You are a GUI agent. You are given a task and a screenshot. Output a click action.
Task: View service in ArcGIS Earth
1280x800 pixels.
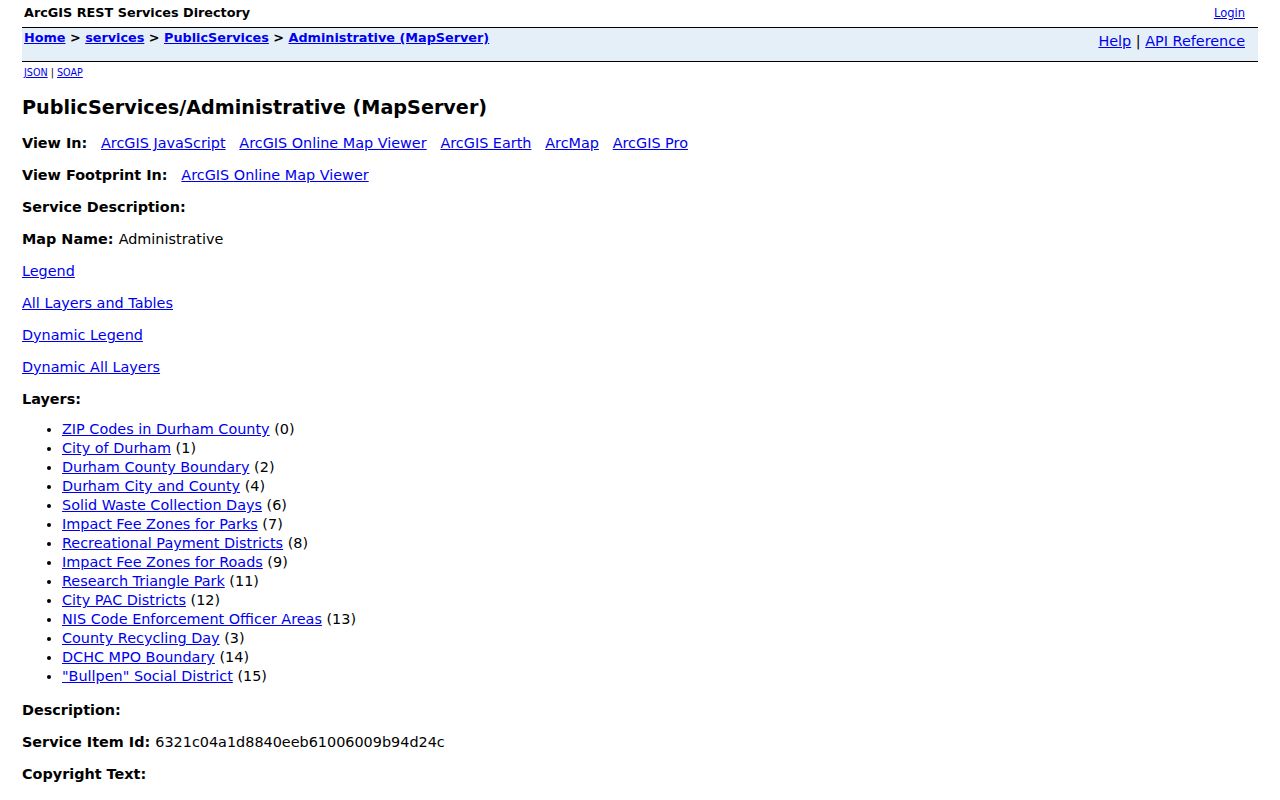click(485, 143)
